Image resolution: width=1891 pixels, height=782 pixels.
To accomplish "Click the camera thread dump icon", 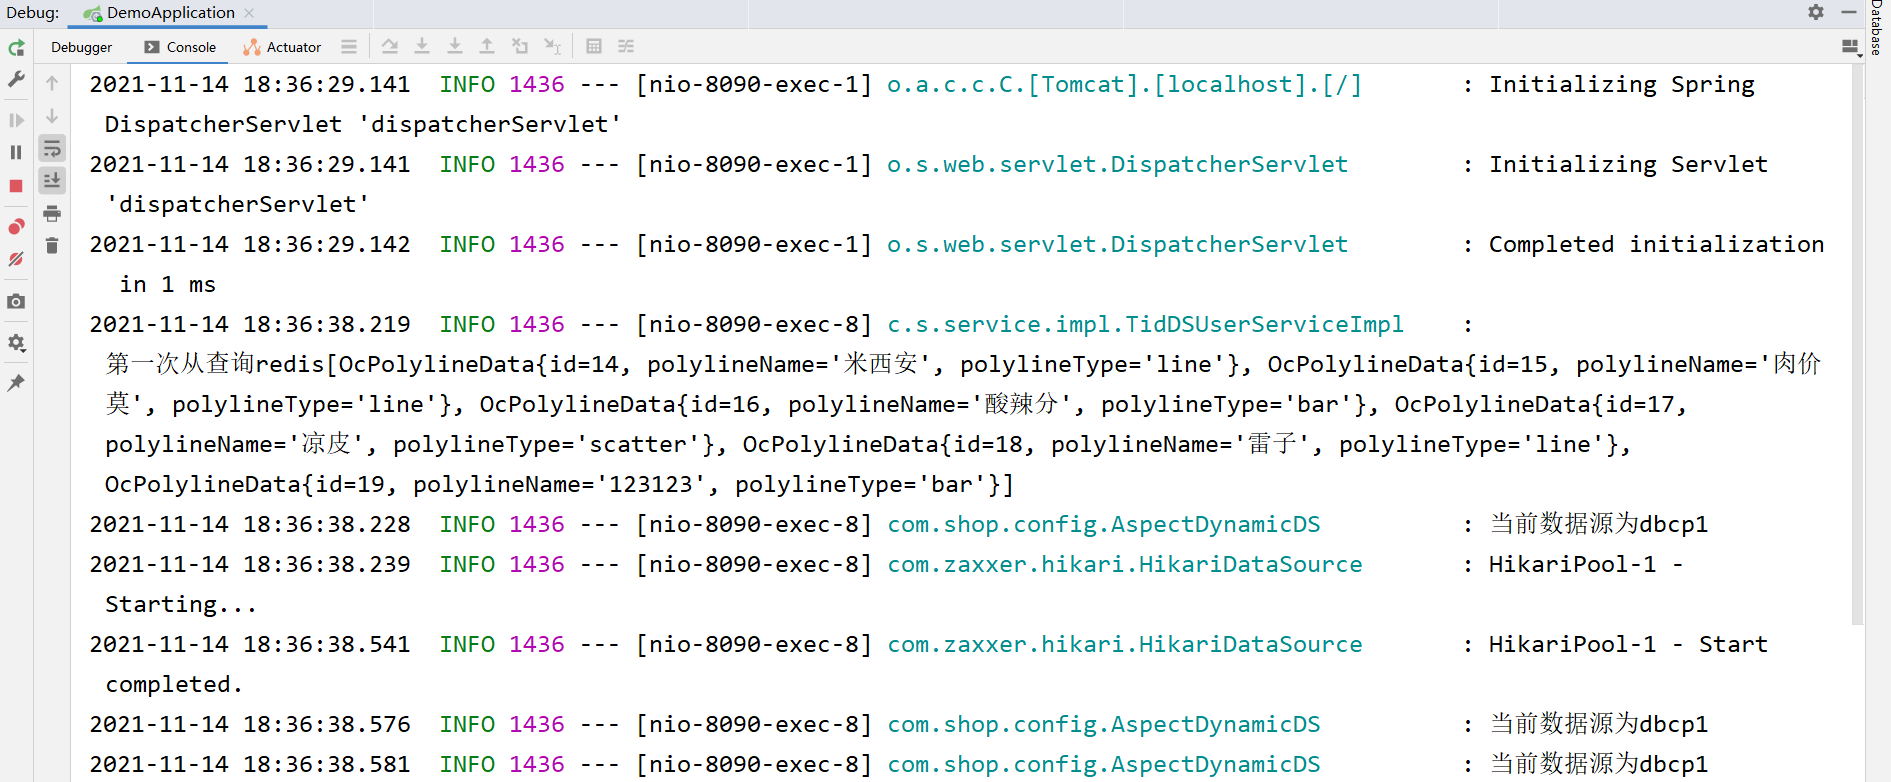I will (x=16, y=301).
